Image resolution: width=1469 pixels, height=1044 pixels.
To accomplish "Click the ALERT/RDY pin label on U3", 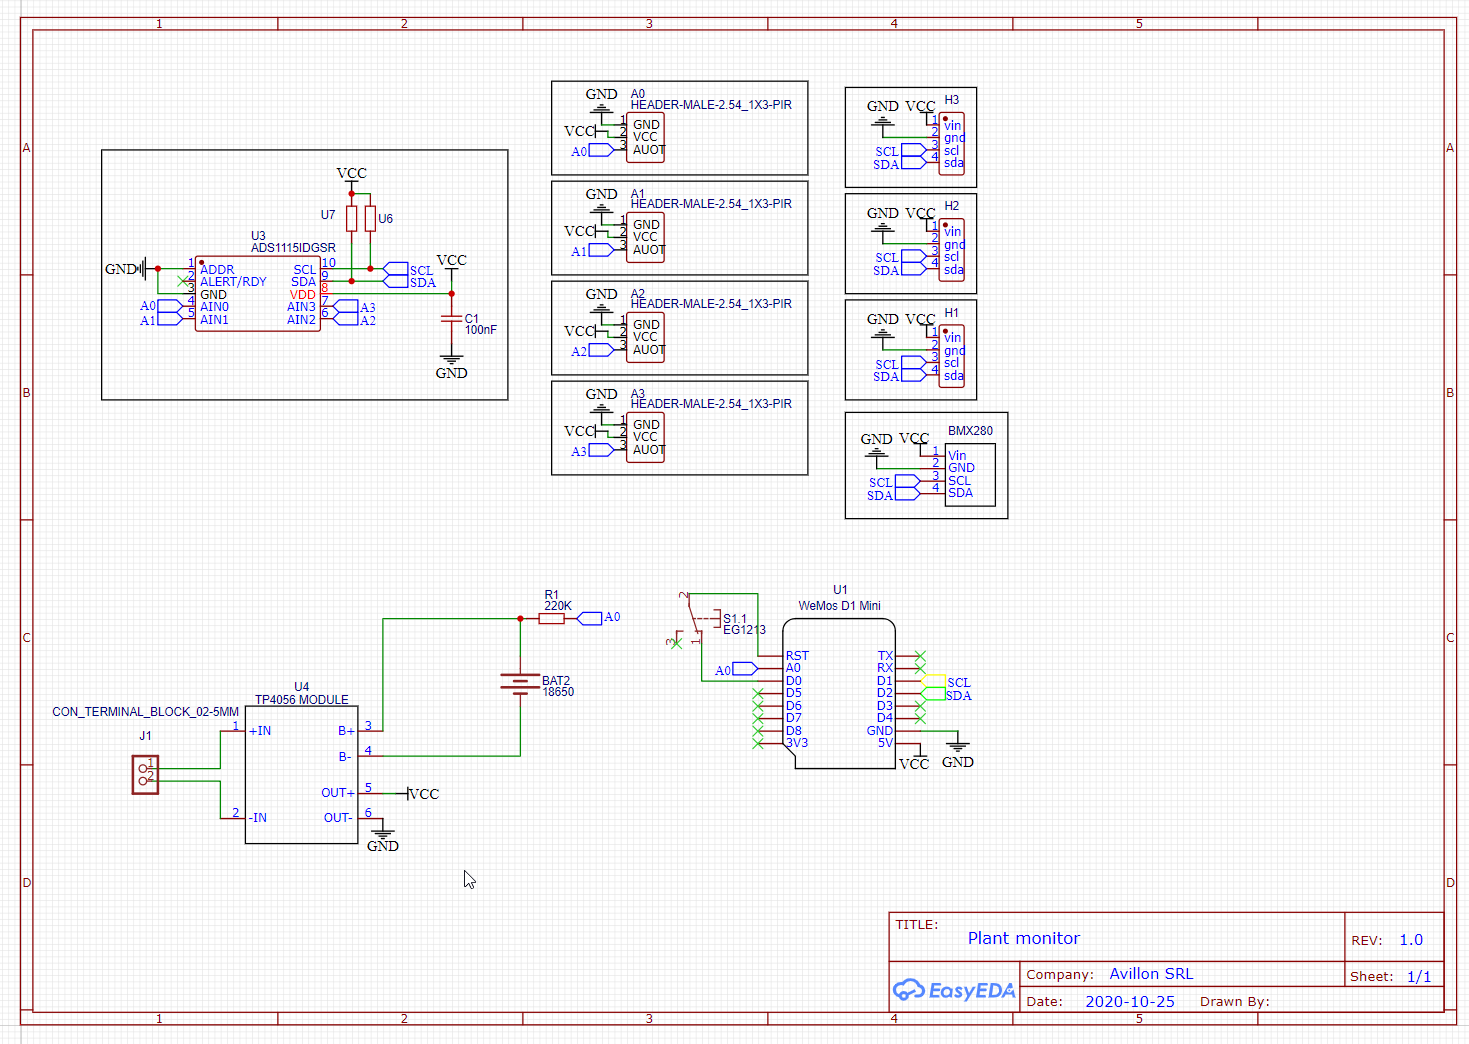I will tap(233, 282).
